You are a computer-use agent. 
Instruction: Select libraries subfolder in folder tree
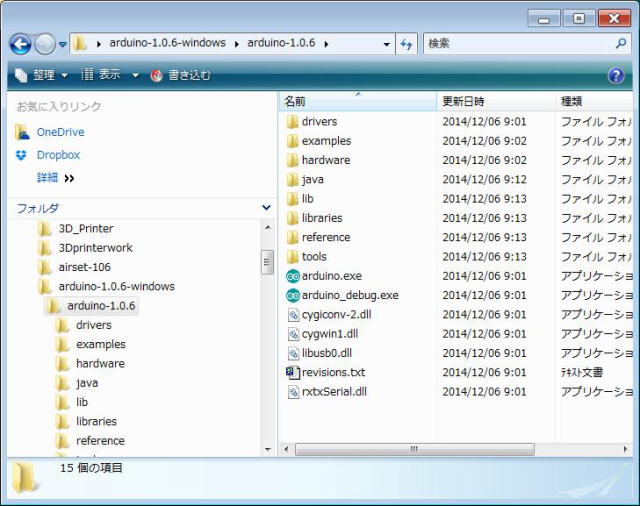point(96,422)
